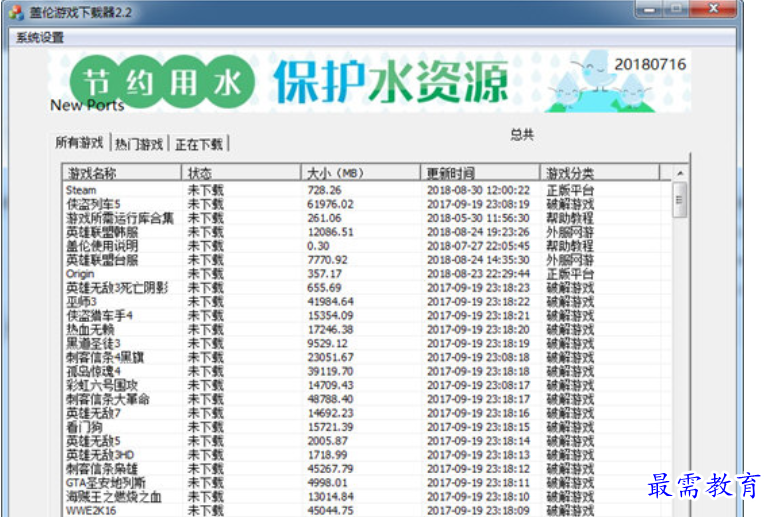The height and width of the screenshot is (517, 769).
Task: Select the WWE2K16 row
Action: (367, 511)
